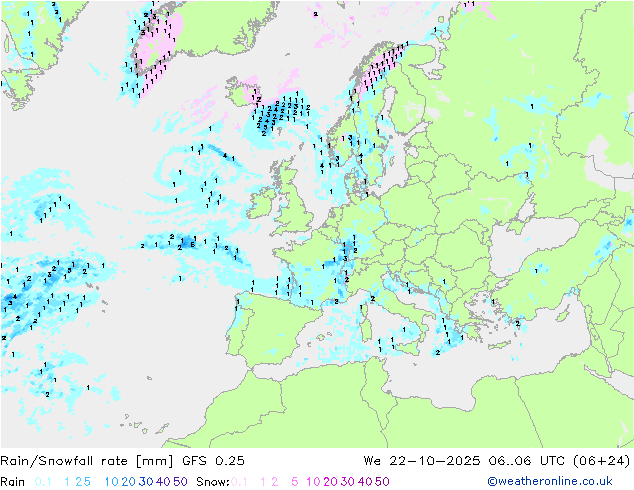Click the Snow legend value 5
The image size is (634, 490).
click(x=295, y=482)
